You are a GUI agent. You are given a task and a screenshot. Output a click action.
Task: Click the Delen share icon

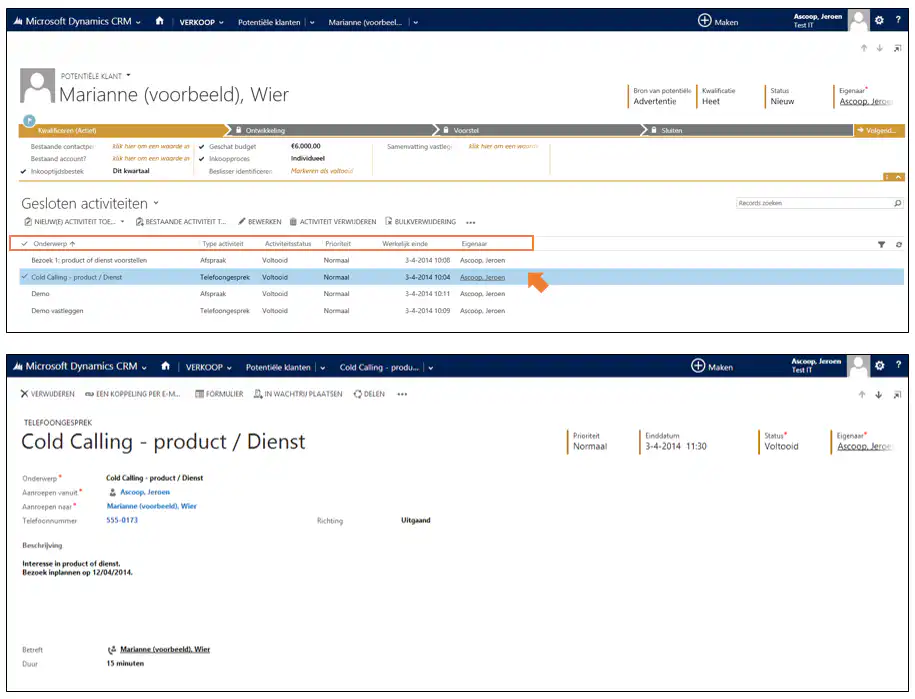pyautogui.click(x=357, y=394)
